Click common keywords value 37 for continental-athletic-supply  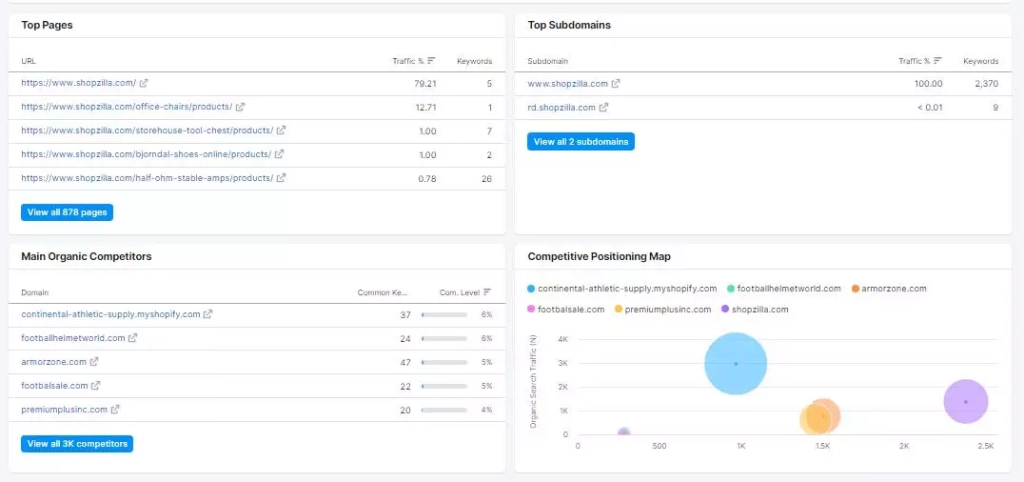coord(406,315)
